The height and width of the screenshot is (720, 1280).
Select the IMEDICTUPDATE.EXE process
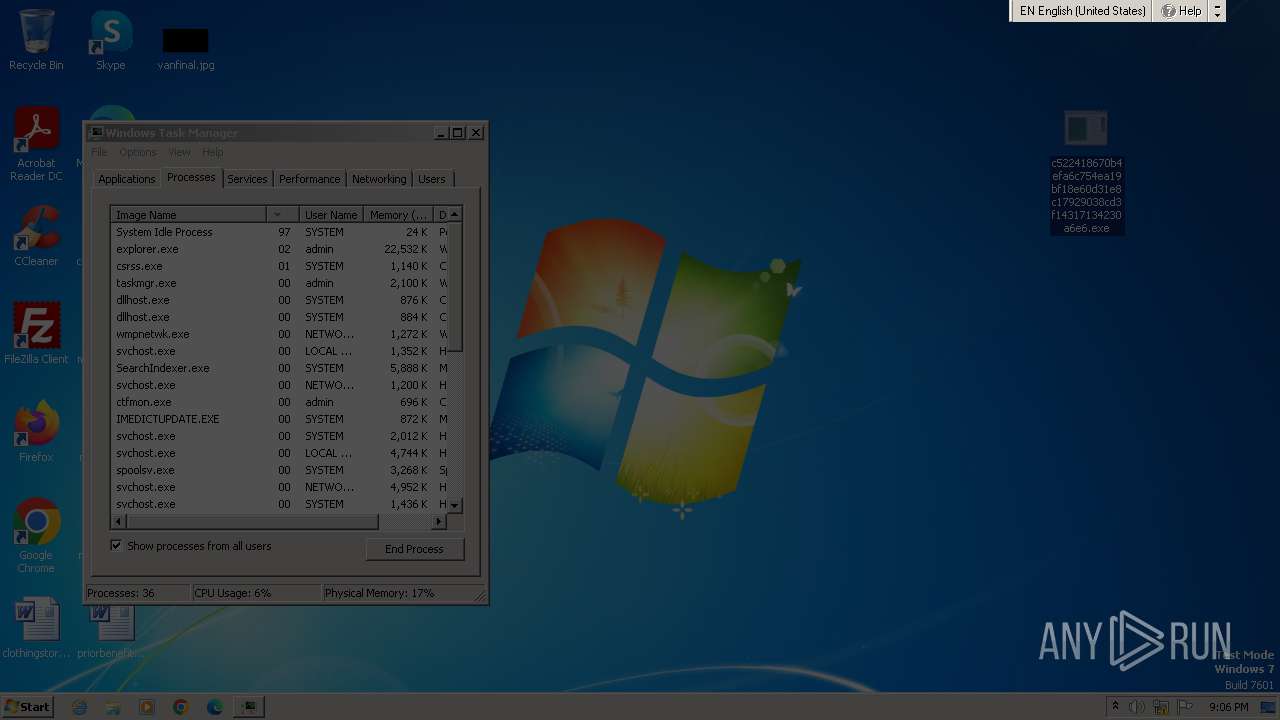pos(278,419)
